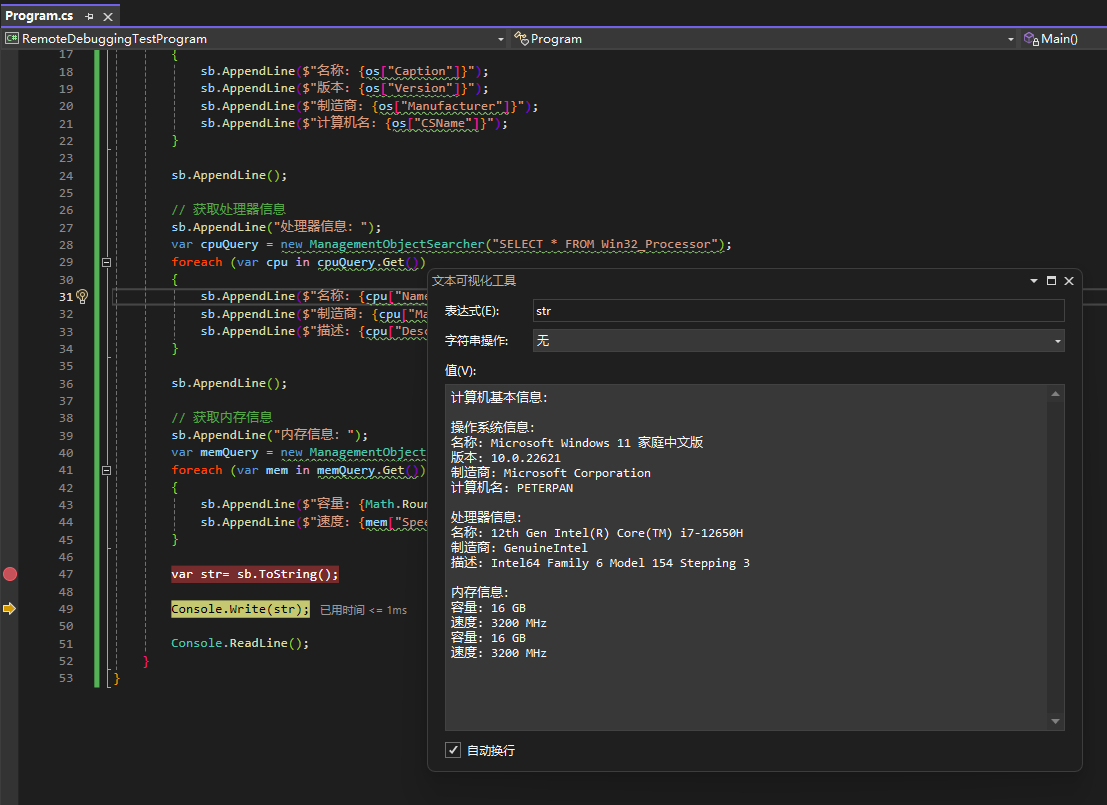Toggle the 自动换行 word wrap checkbox
Screen dimensions: 1107x805
click(453, 750)
